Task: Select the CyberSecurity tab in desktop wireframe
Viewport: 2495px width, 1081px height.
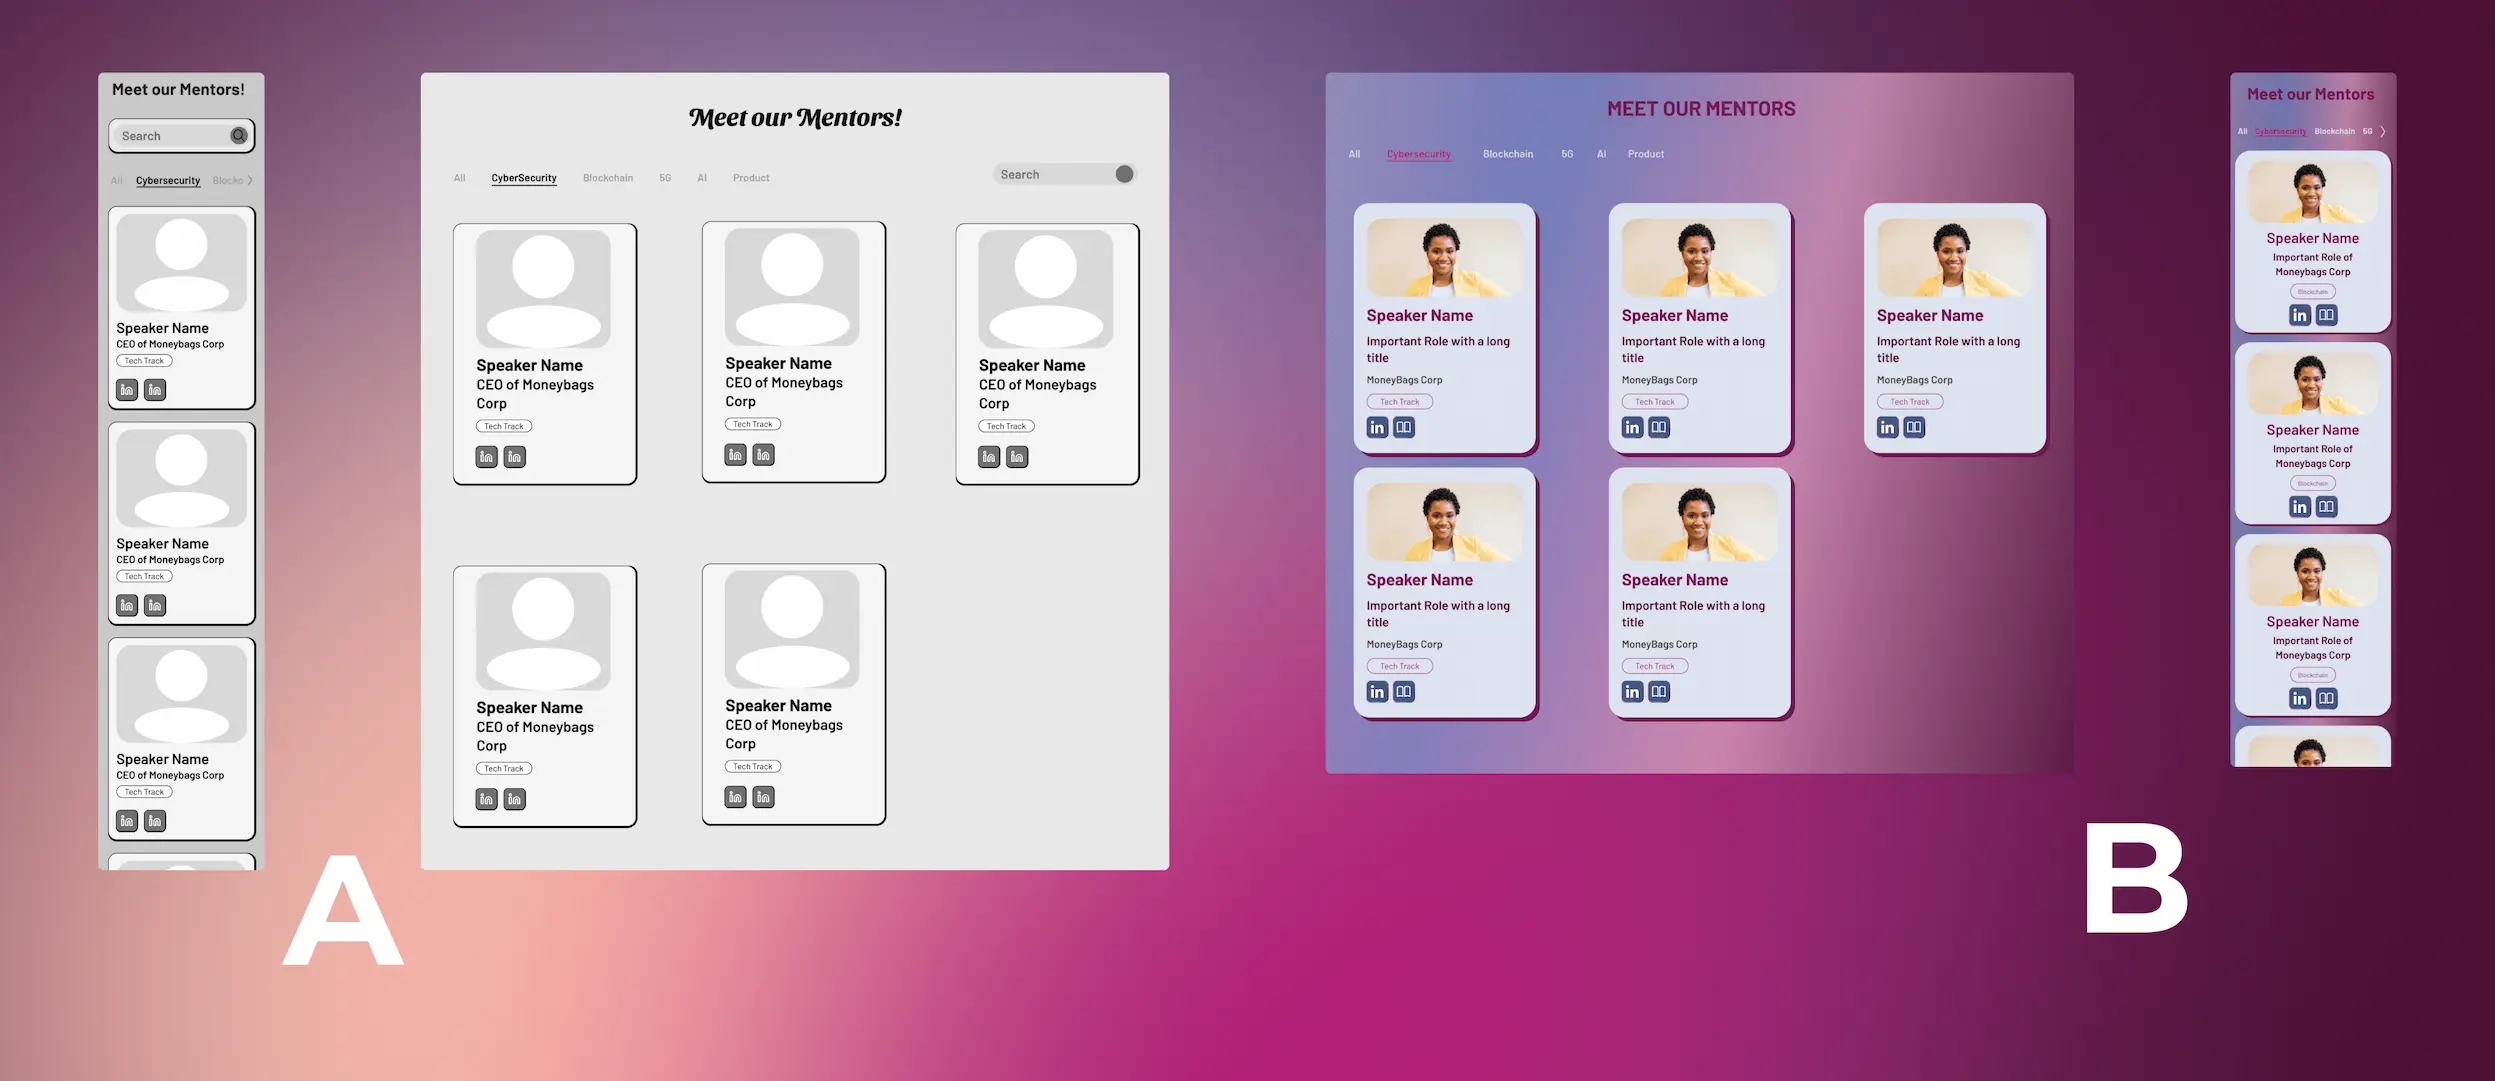Action: pos(524,177)
